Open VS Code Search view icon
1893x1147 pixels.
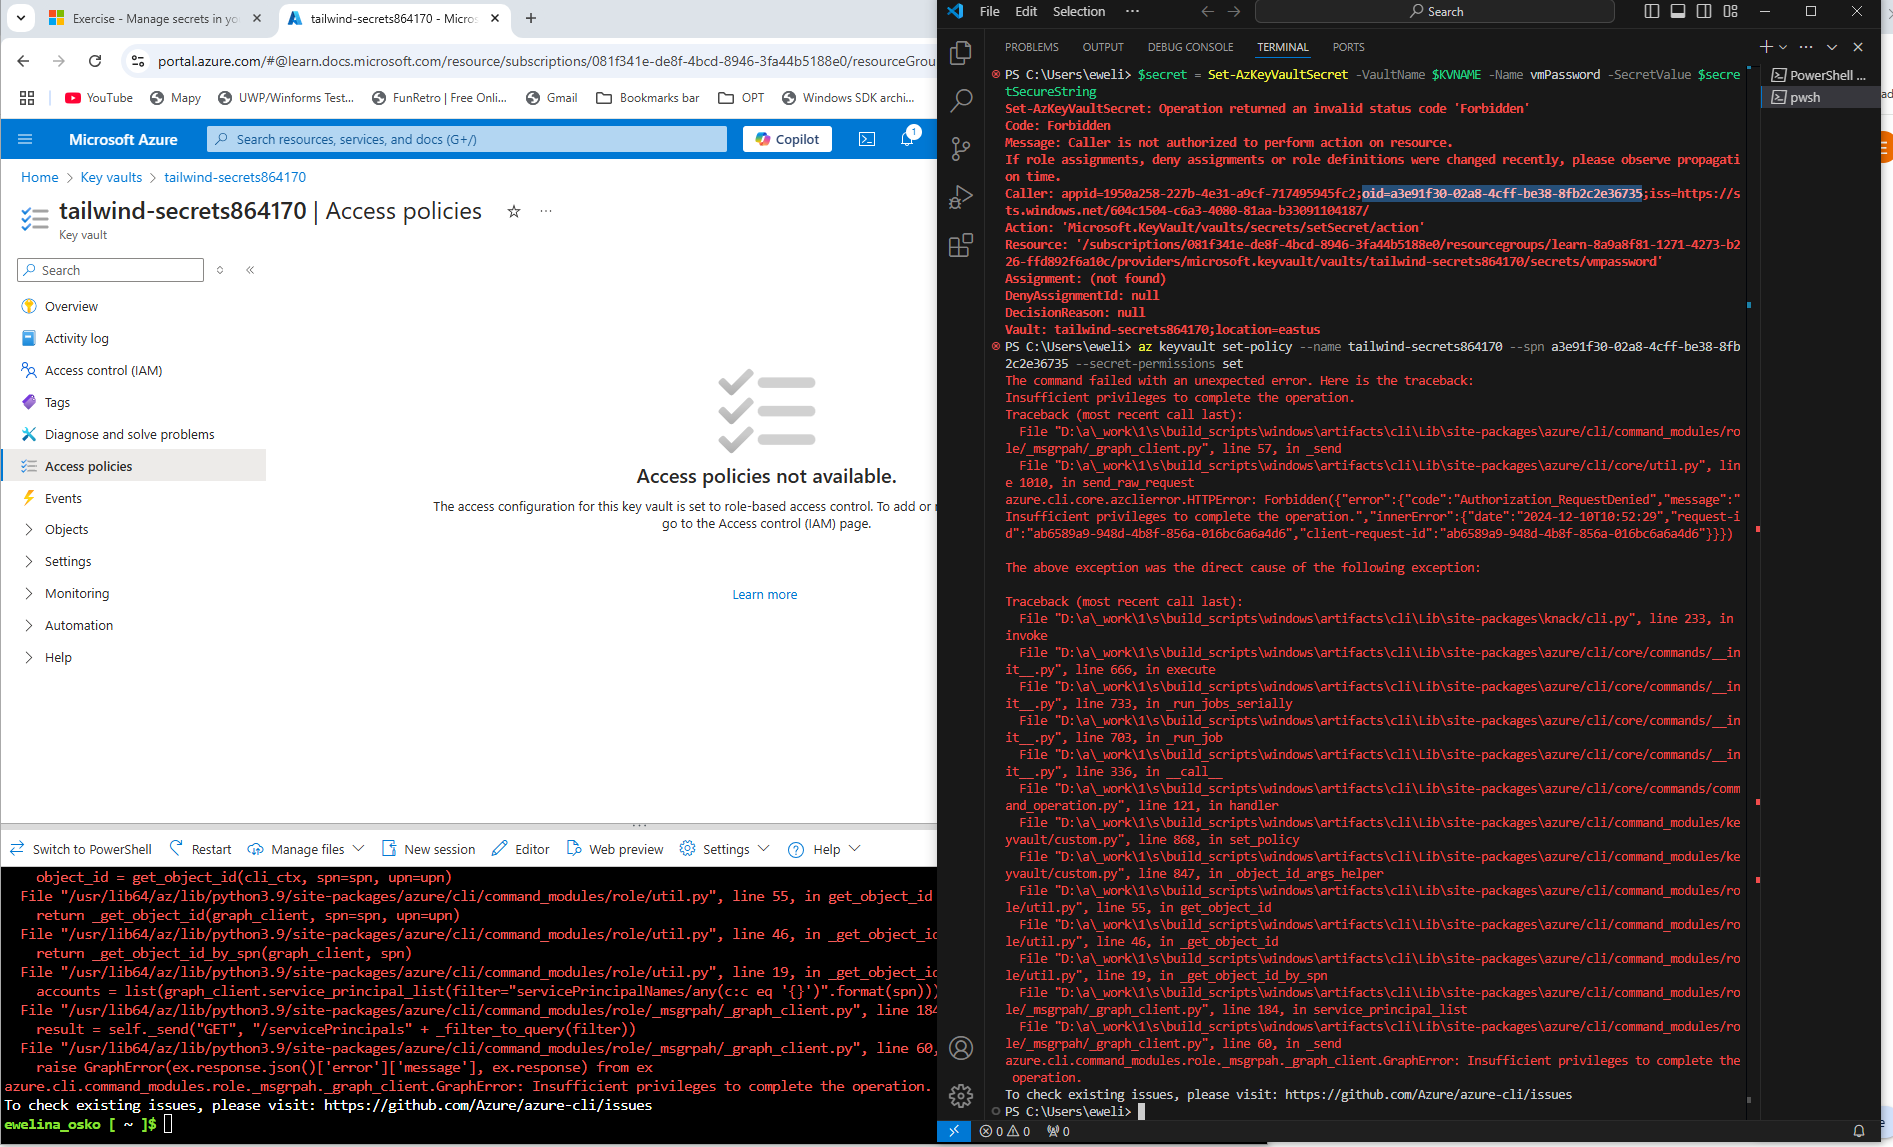pyautogui.click(x=961, y=100)
